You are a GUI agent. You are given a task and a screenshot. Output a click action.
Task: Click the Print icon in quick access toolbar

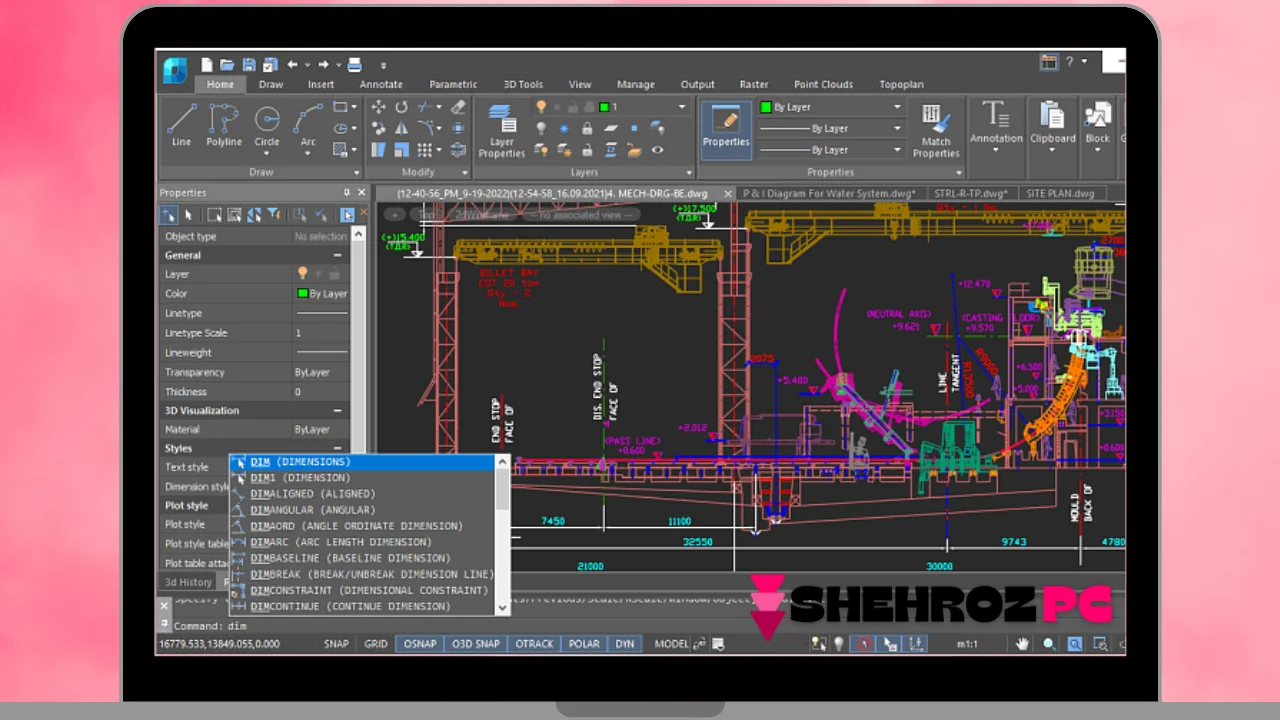354,64
